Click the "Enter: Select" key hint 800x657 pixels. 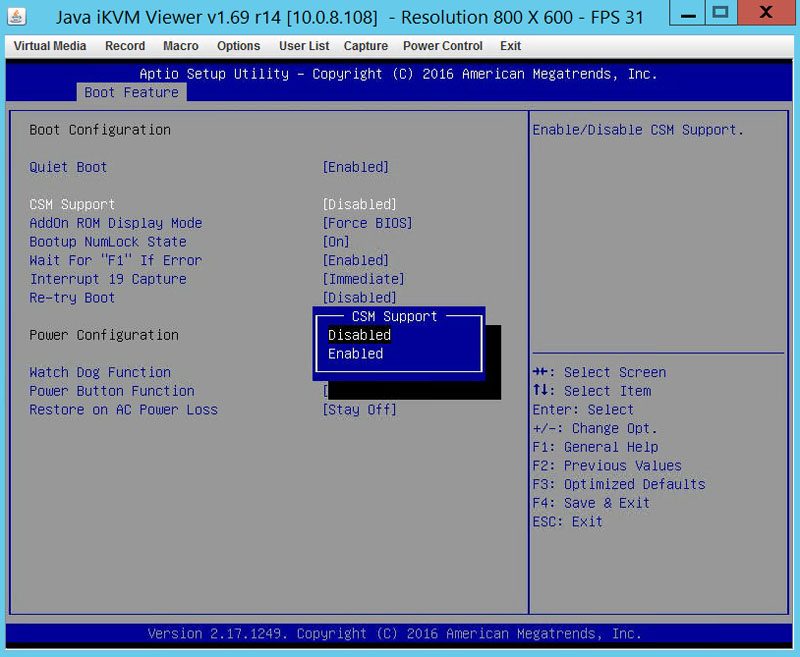point(583,410)
